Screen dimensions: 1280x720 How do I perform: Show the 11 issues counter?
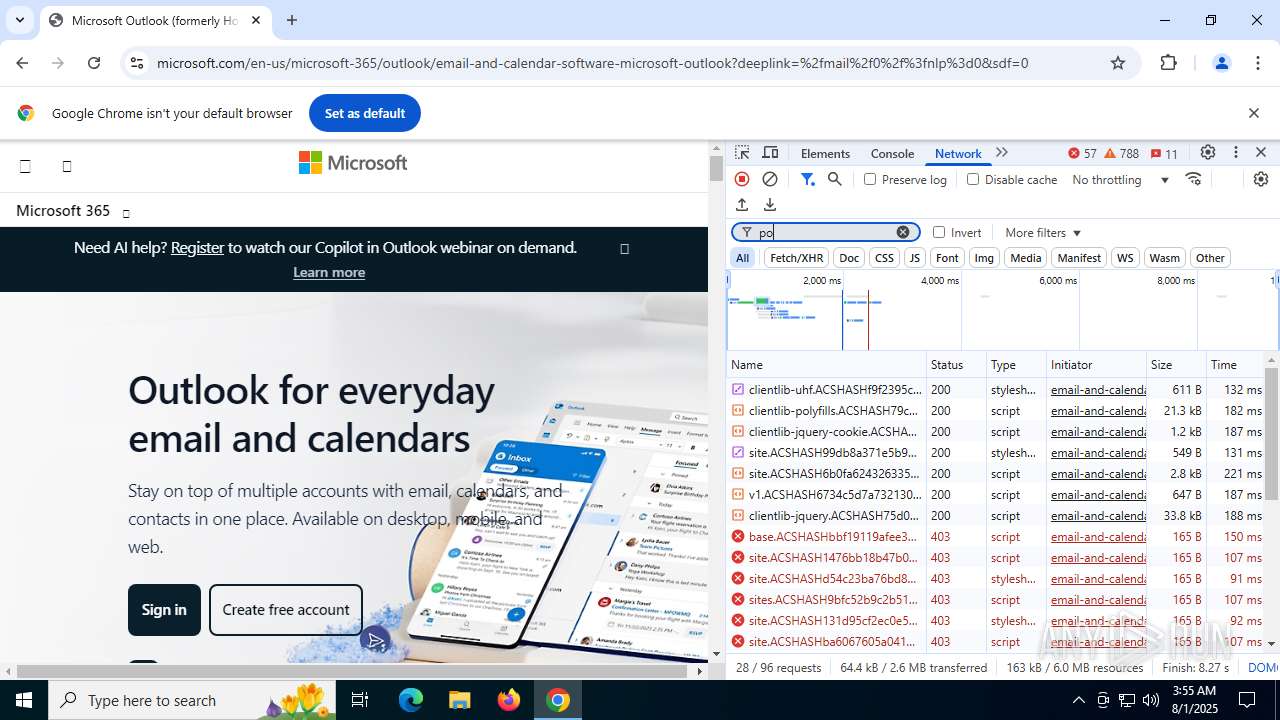(1164, 153)
